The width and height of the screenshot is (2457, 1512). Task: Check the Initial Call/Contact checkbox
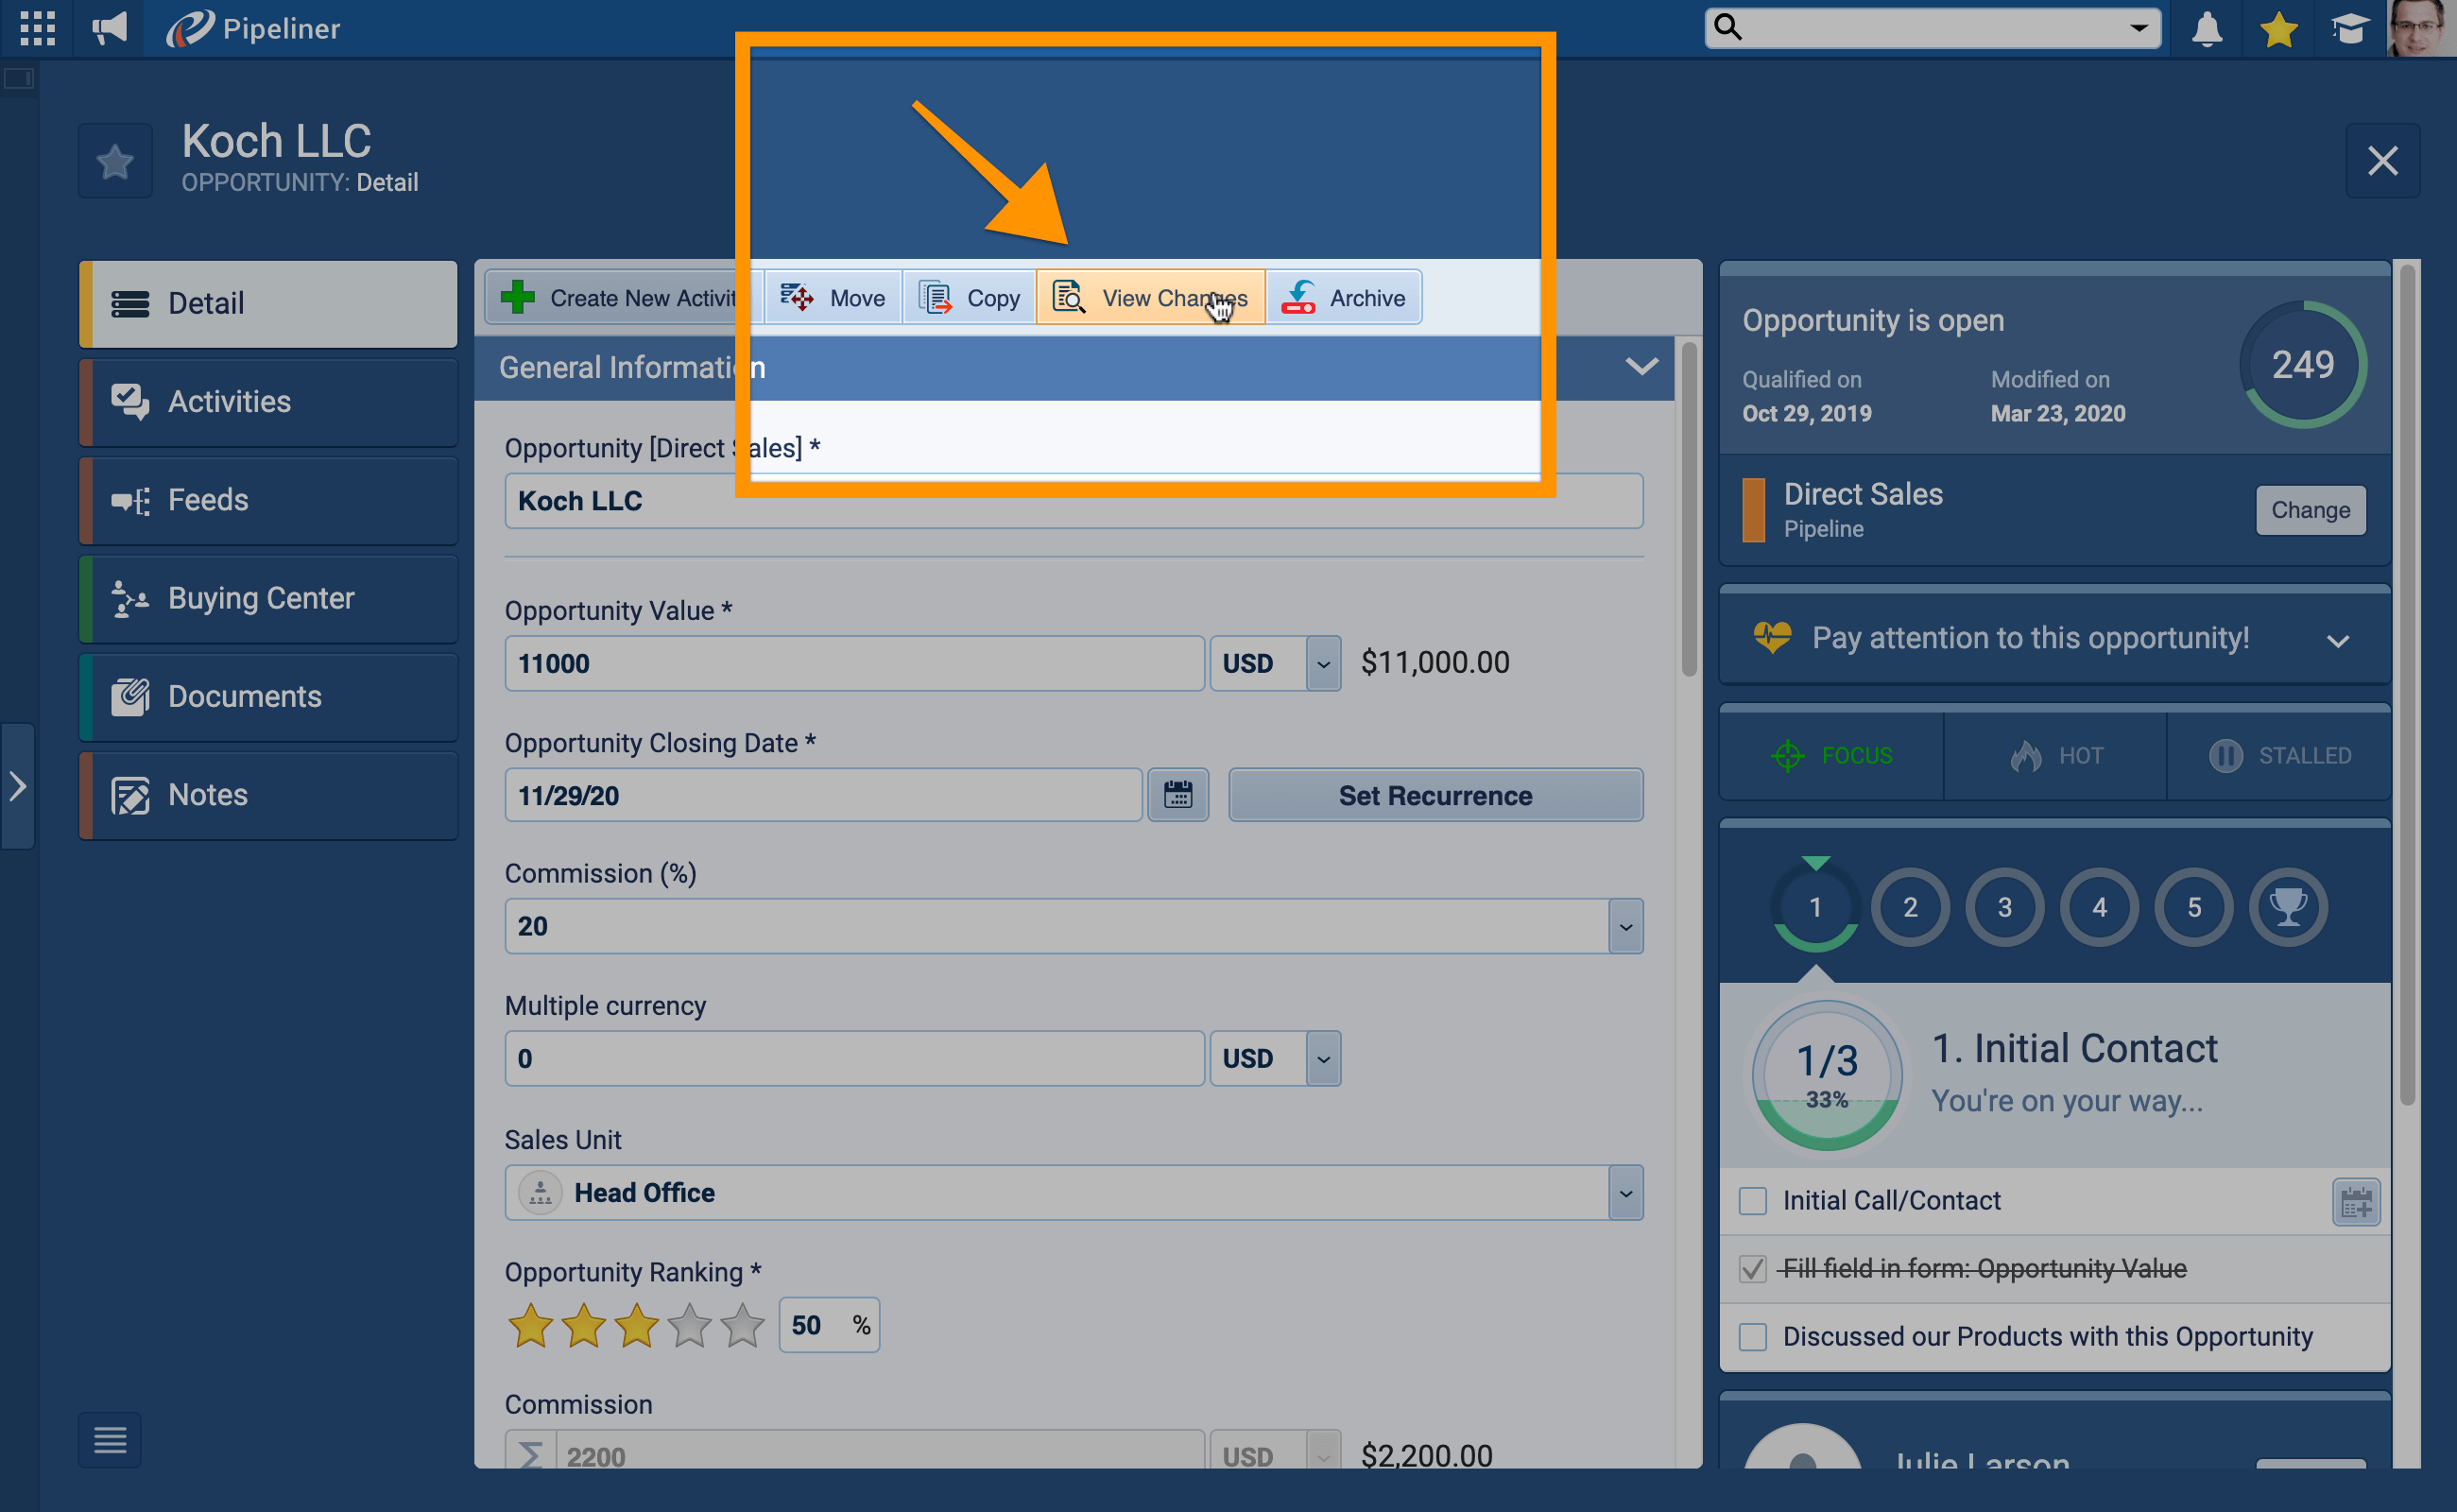coord(1752,1201)
